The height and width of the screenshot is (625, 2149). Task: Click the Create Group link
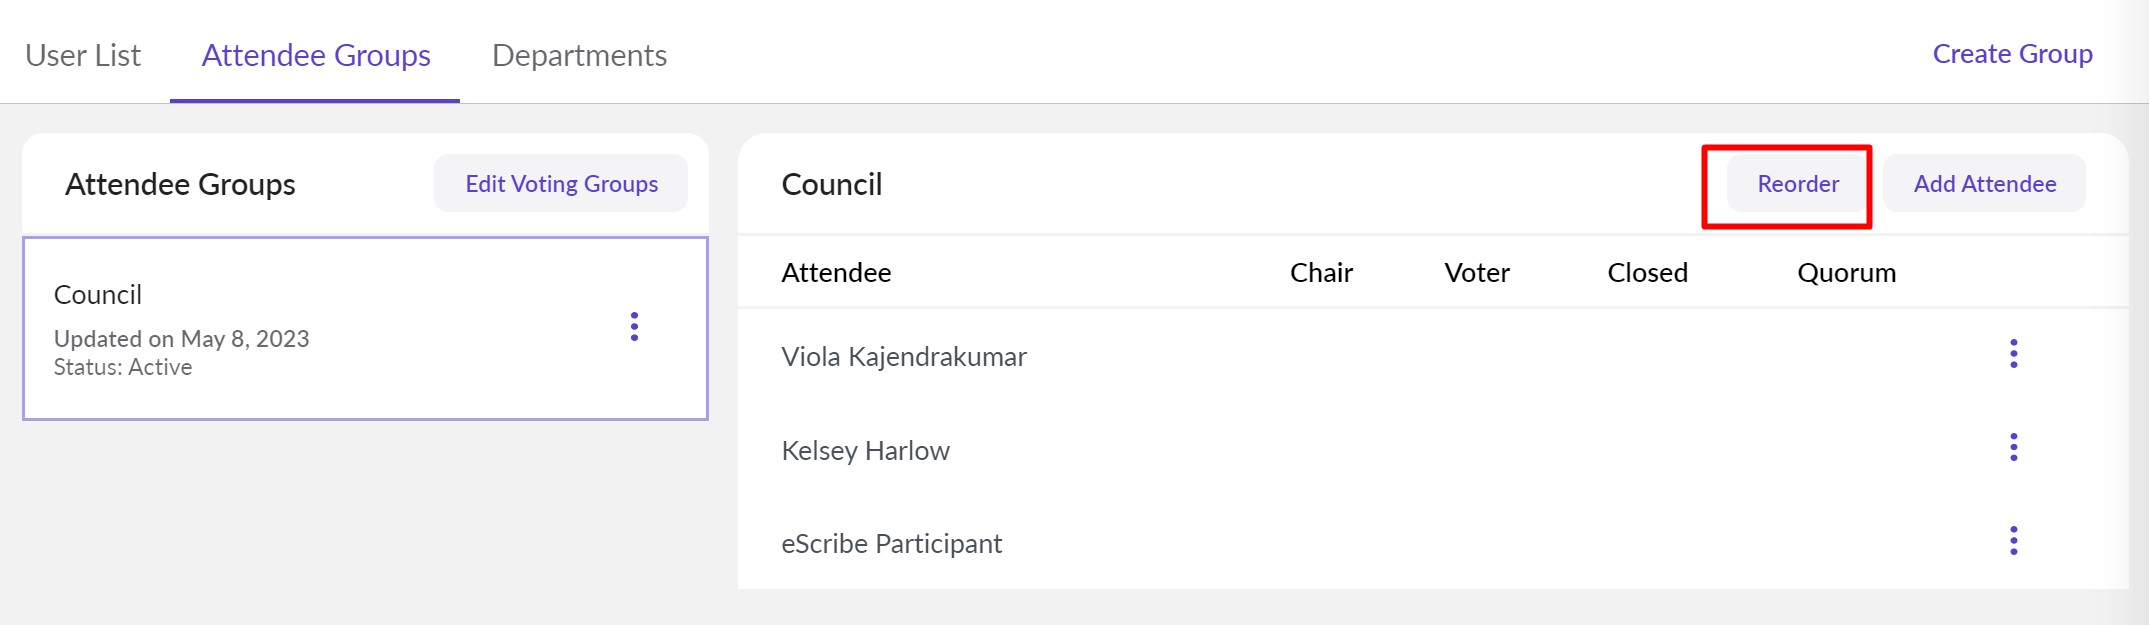[x=2012, y=54]
